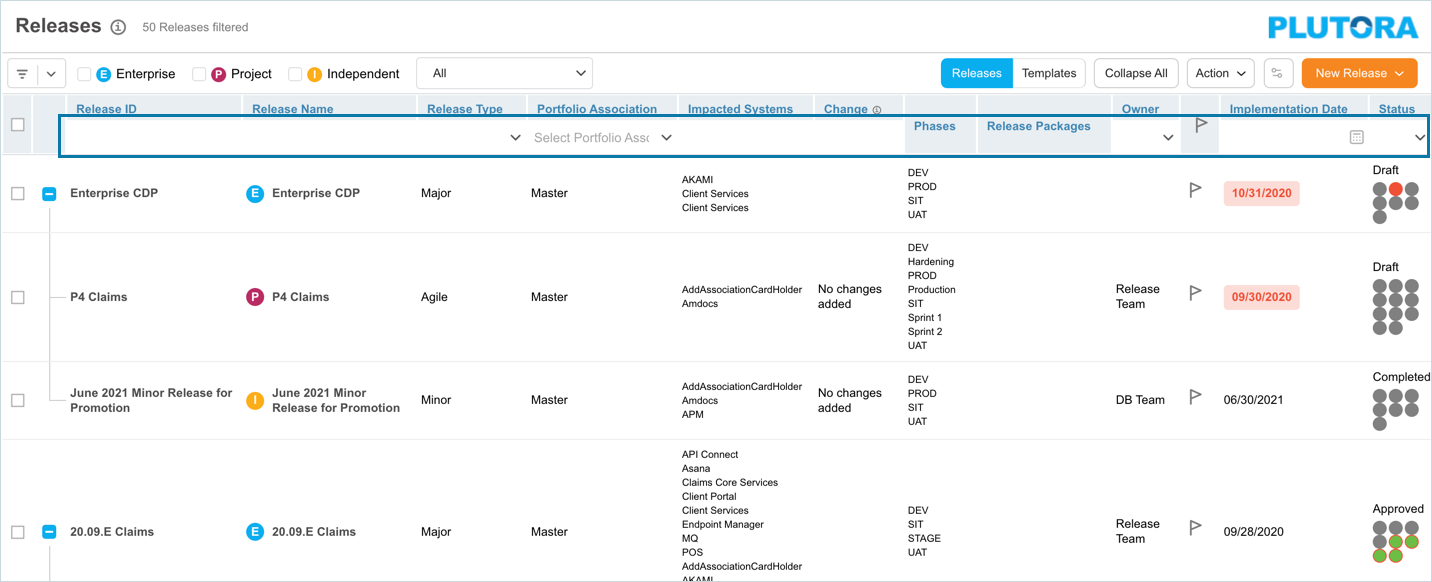
Task: Open the Implementation Date calendar picker
Action: (1356, 137)
